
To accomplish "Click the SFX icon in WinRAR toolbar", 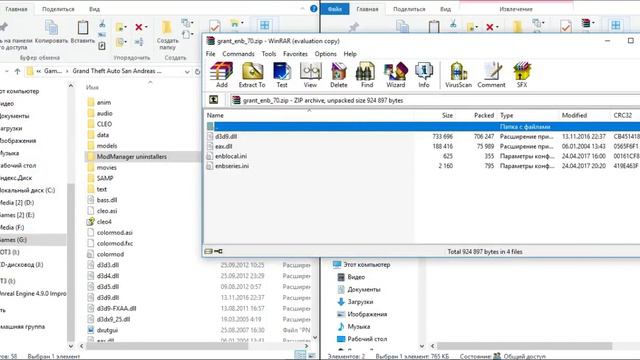I will pos(522,75).
